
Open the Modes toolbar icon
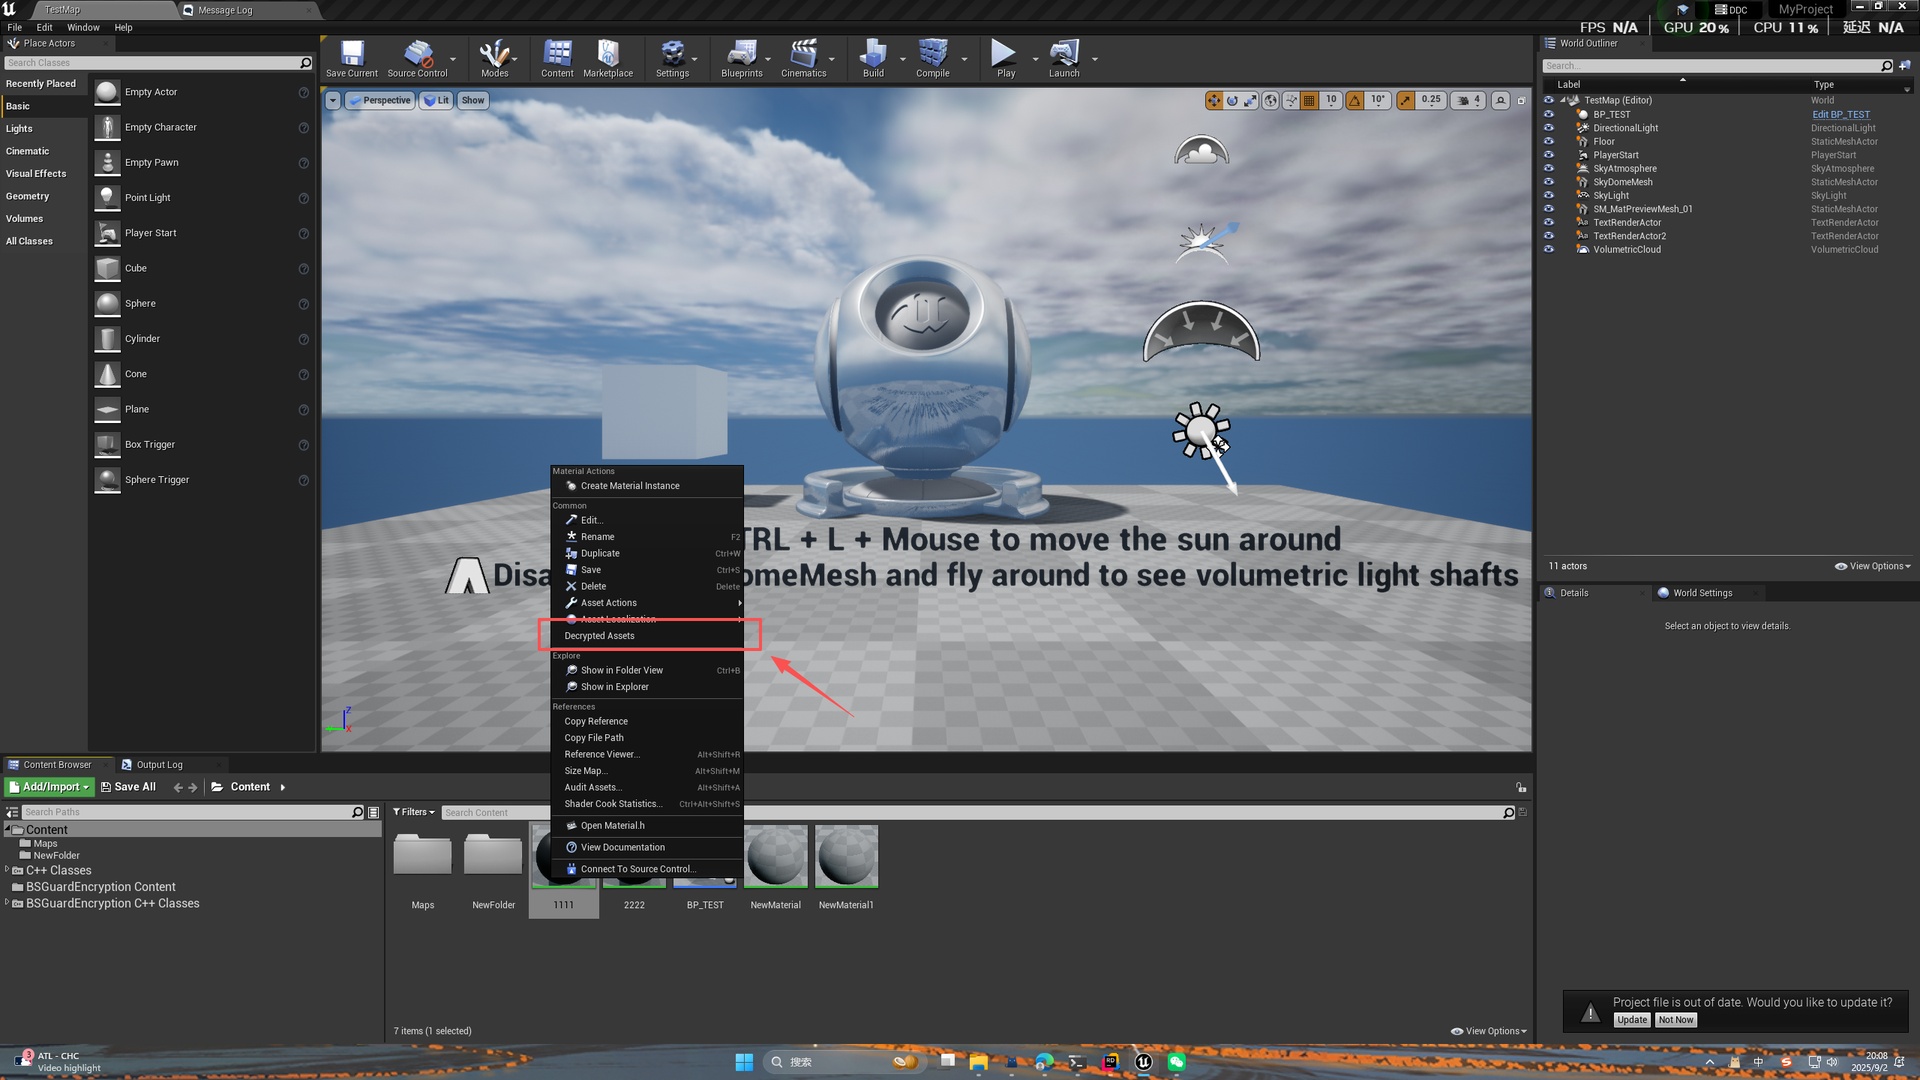click(494, 58)
